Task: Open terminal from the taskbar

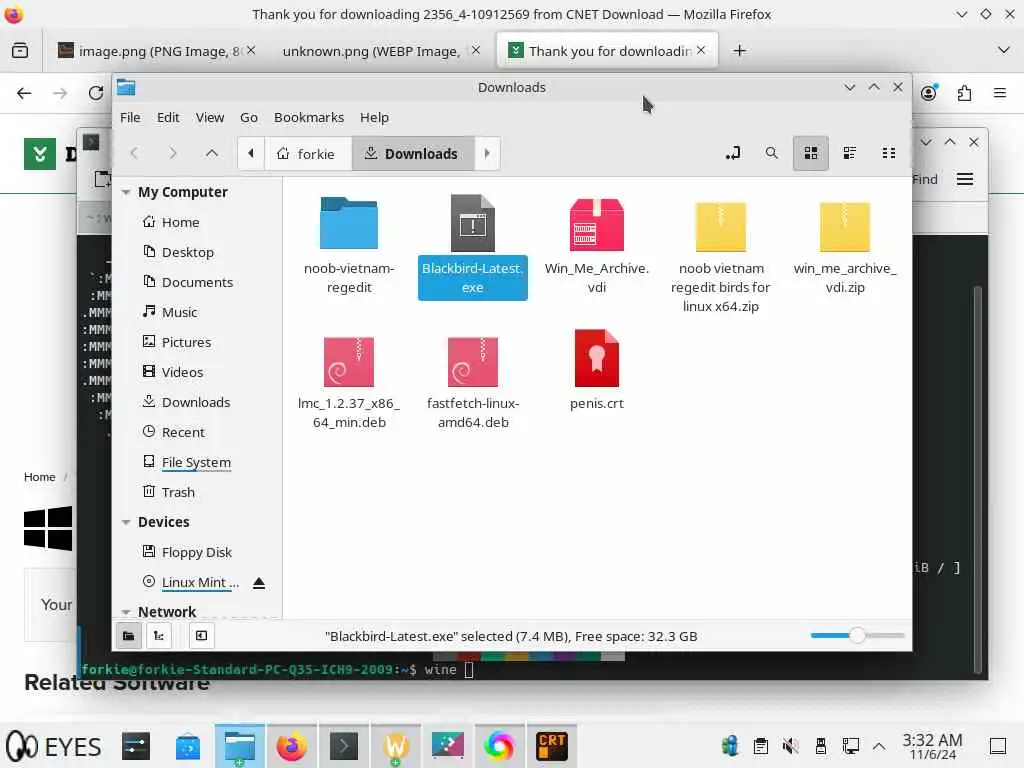Action: 344,746
